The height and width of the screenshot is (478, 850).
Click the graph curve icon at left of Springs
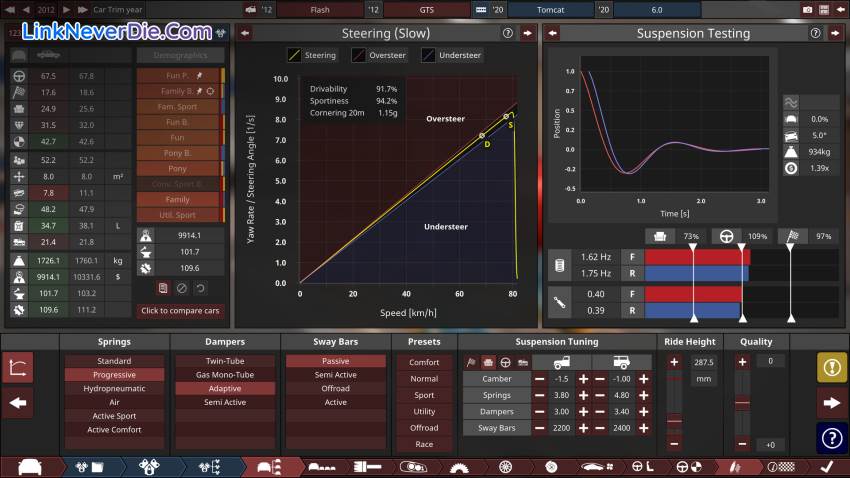(17, 368)
